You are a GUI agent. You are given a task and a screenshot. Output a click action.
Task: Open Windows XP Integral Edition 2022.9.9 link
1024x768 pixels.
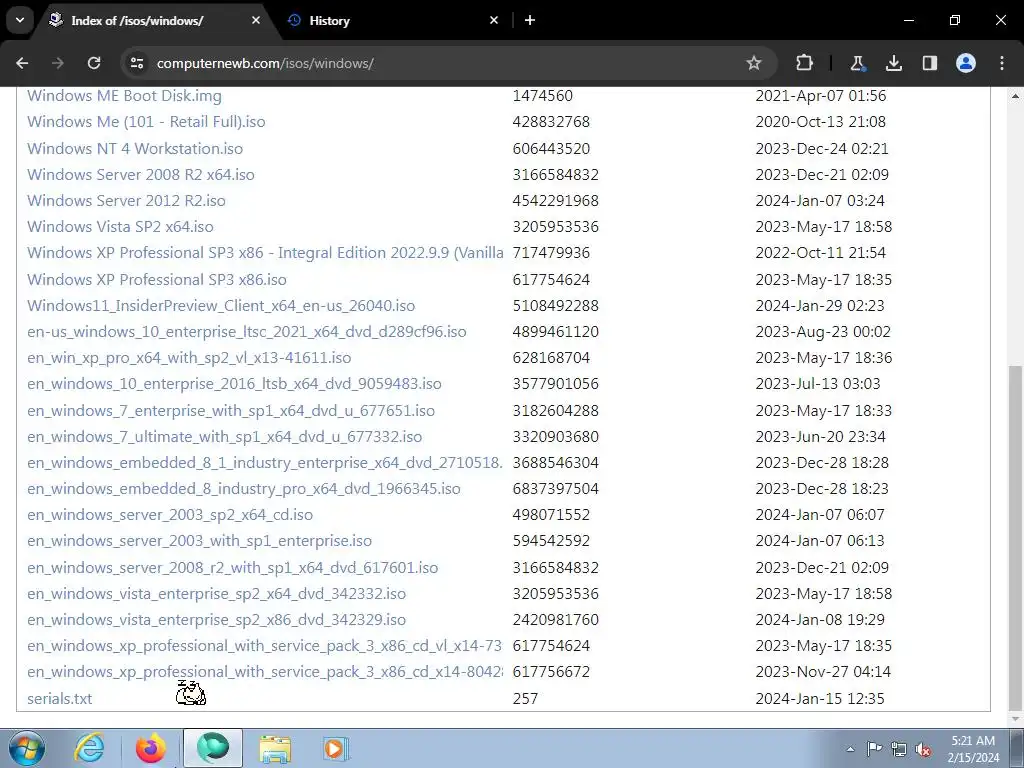coord(265,253)
